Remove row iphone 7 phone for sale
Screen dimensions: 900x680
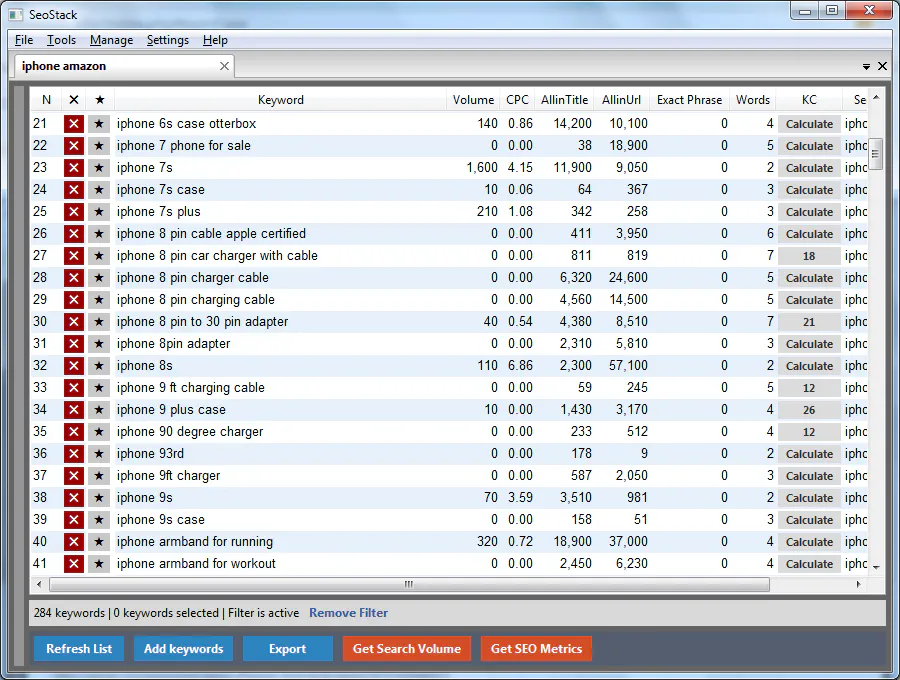pyautogui.click(x=73, y=146)
